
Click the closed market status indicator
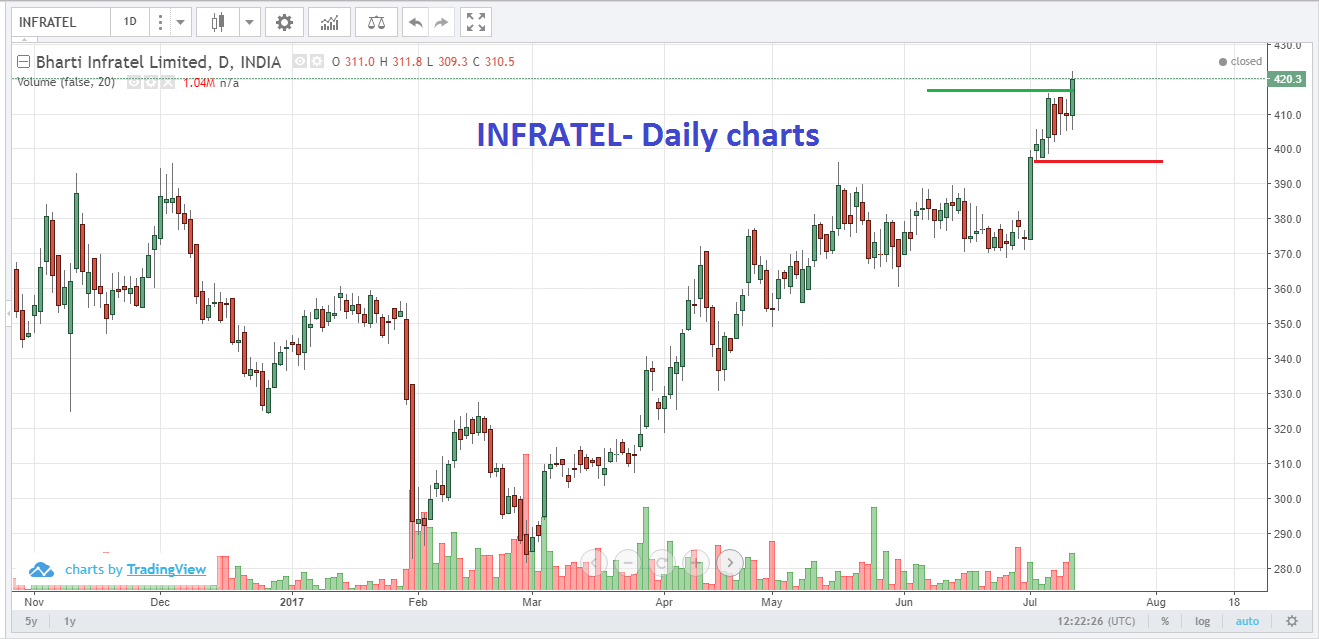(1240, 61)
